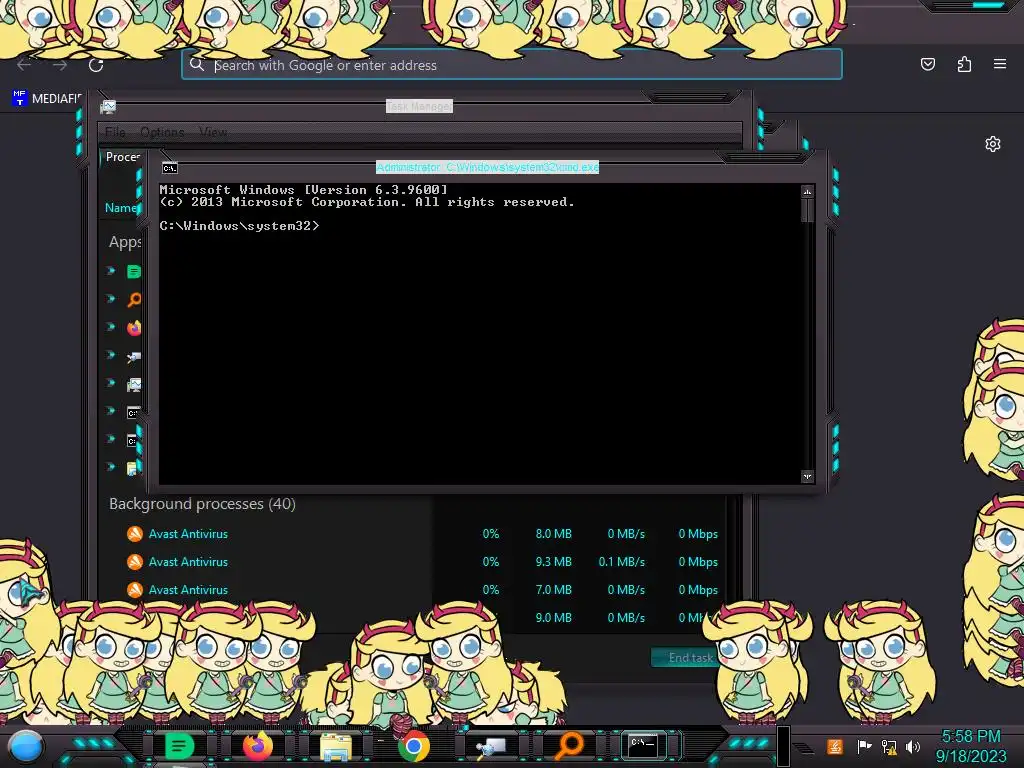This screenshot has width=1024, height=768.
Task: Click the 8.0 MB memory value cell
Action: (553, 534)
